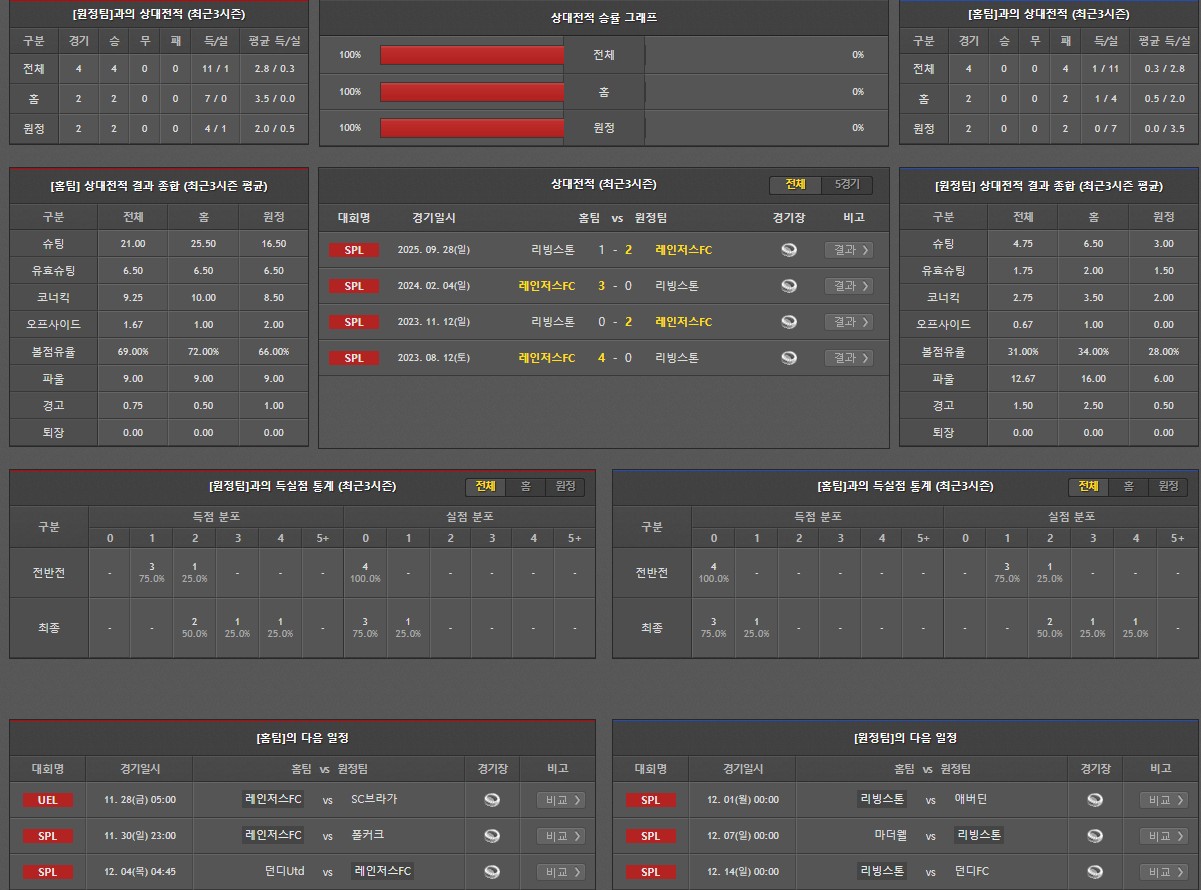Image resolution: width=1201 pixels, height=890 pixels.
Task: Click stadium icon for 2023. 08. 12 match
Action: click(789, 358)
